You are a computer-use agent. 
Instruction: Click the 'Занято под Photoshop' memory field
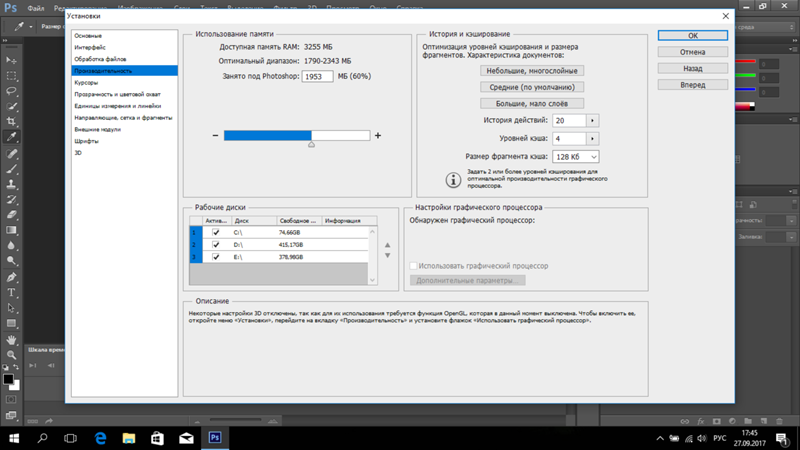coord(317,77)
